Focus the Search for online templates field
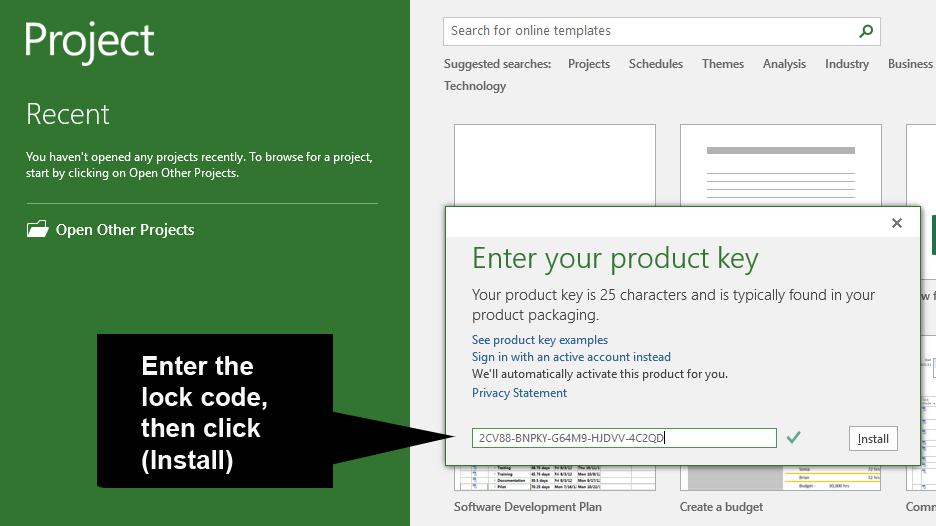 pyautogui.click(x=661, y=31)
